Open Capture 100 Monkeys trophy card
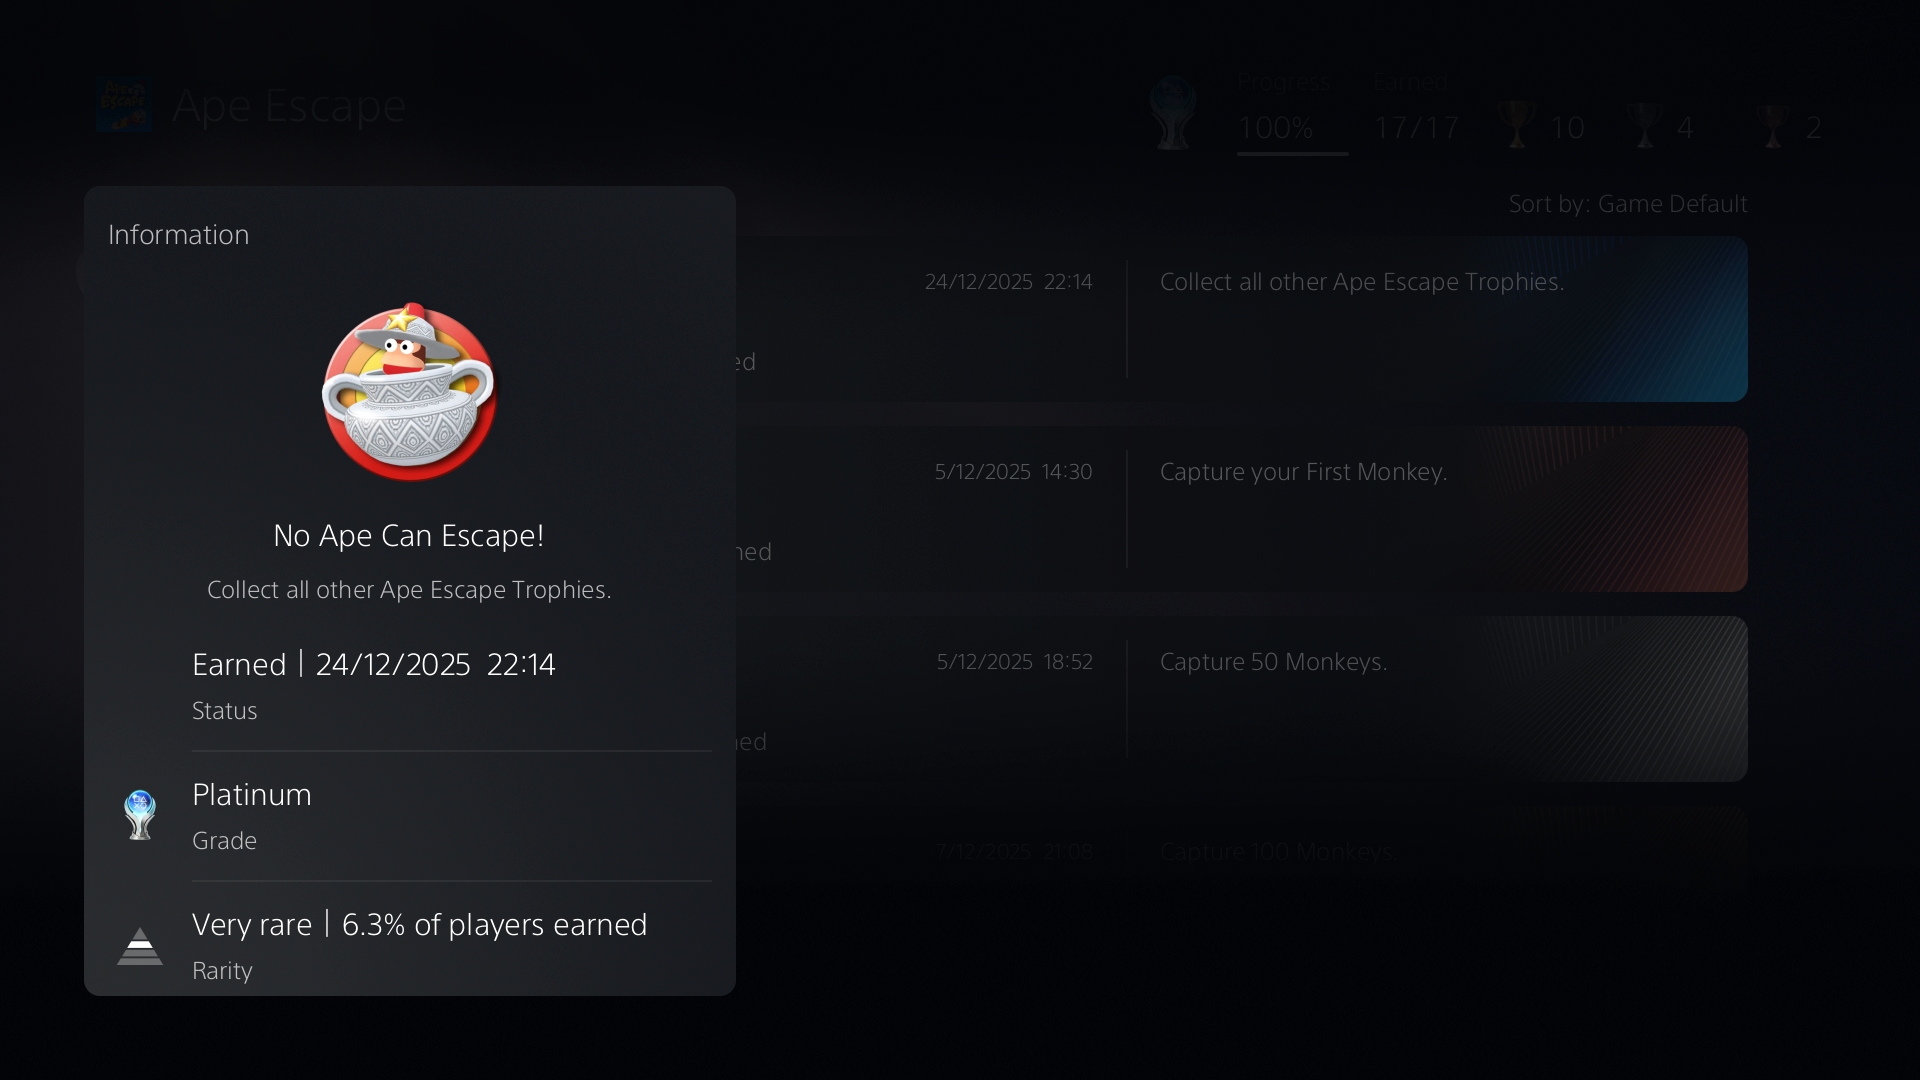The width and height of the screenshot is (1920, 1080). point(1242,850)
